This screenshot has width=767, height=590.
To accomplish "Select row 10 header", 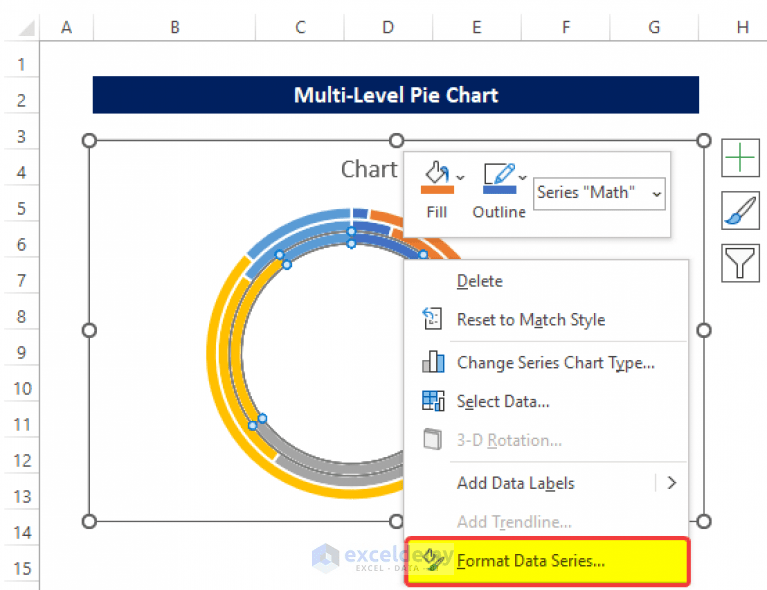I will tap(21, 388).
